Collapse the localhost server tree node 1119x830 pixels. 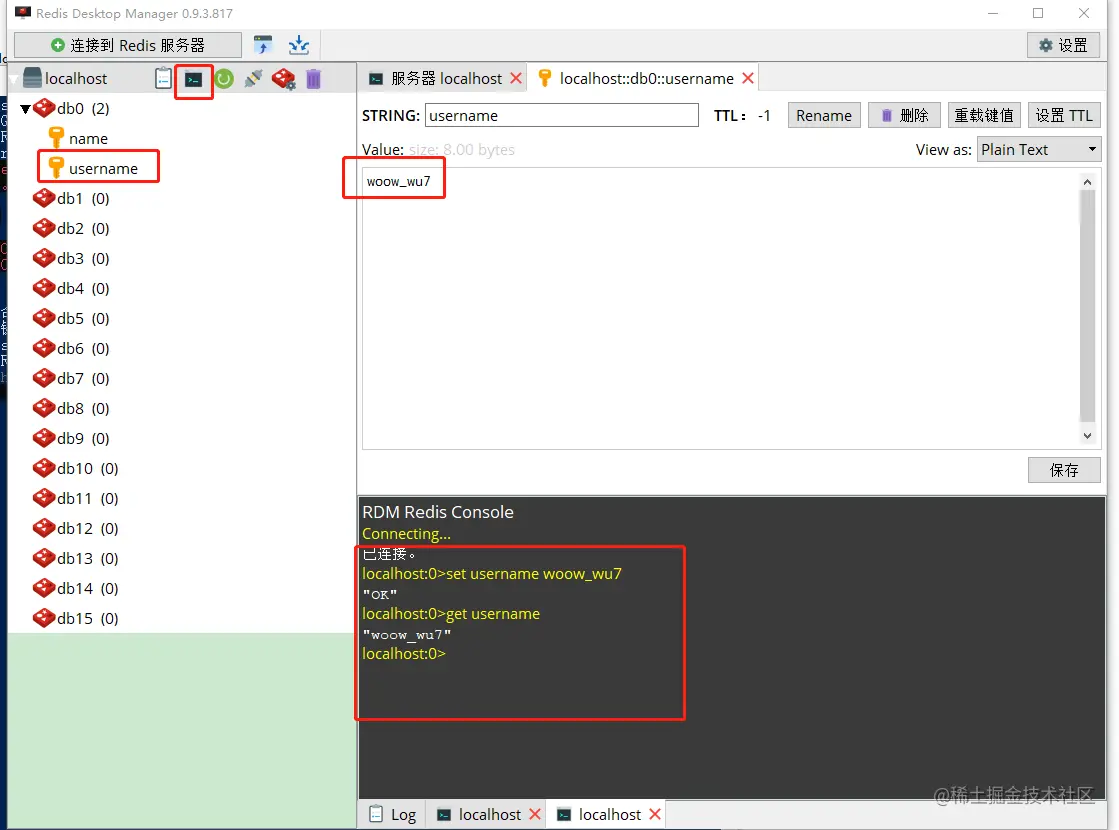[x=14, y=79]
